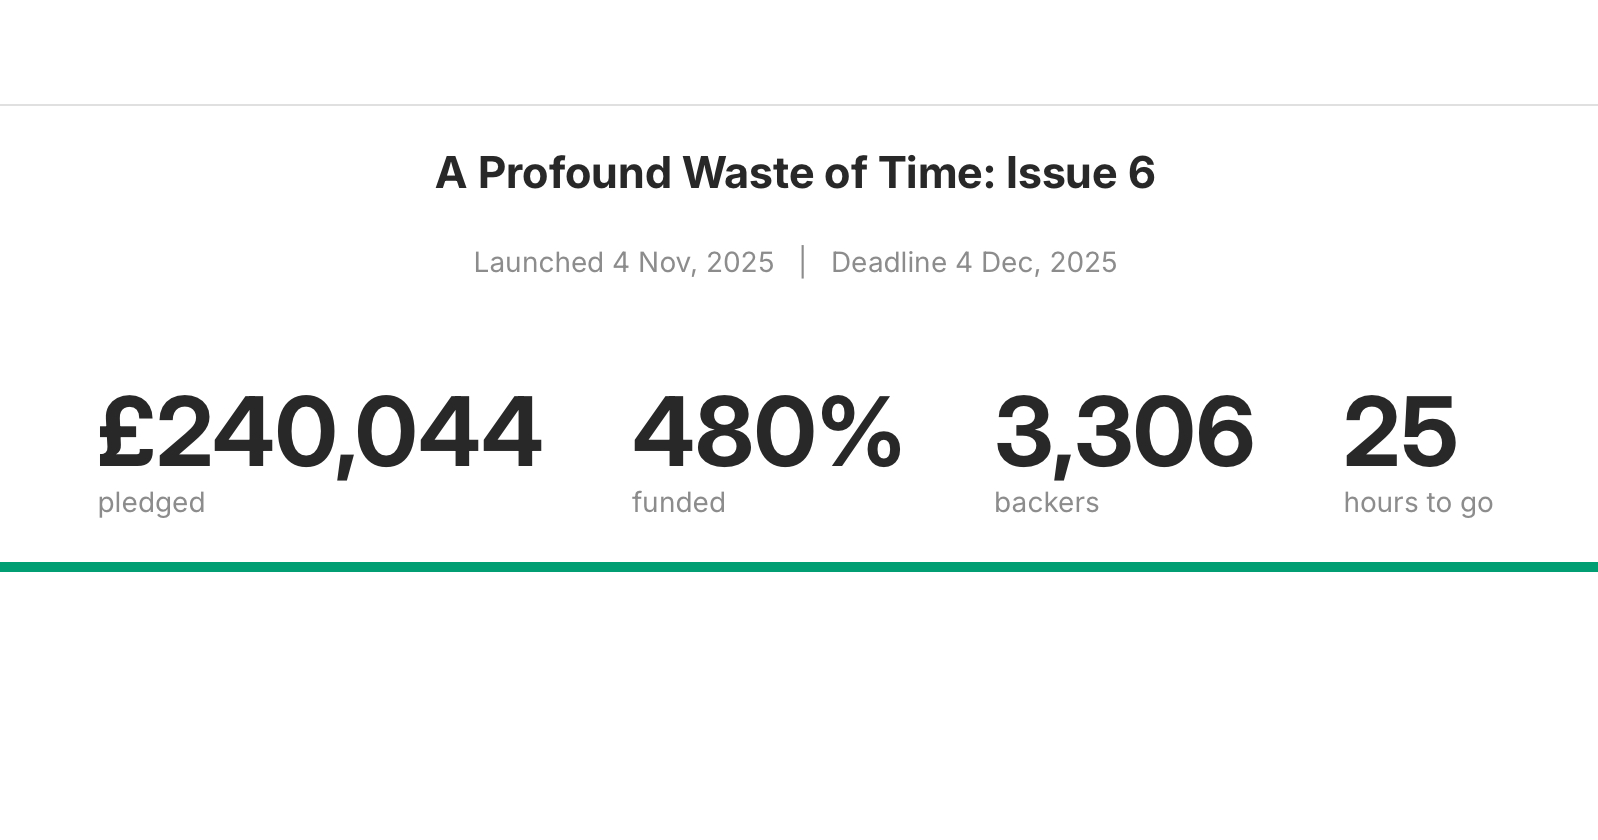Click the 'backers' label

pyautogui.click(x=1046, y=502)
